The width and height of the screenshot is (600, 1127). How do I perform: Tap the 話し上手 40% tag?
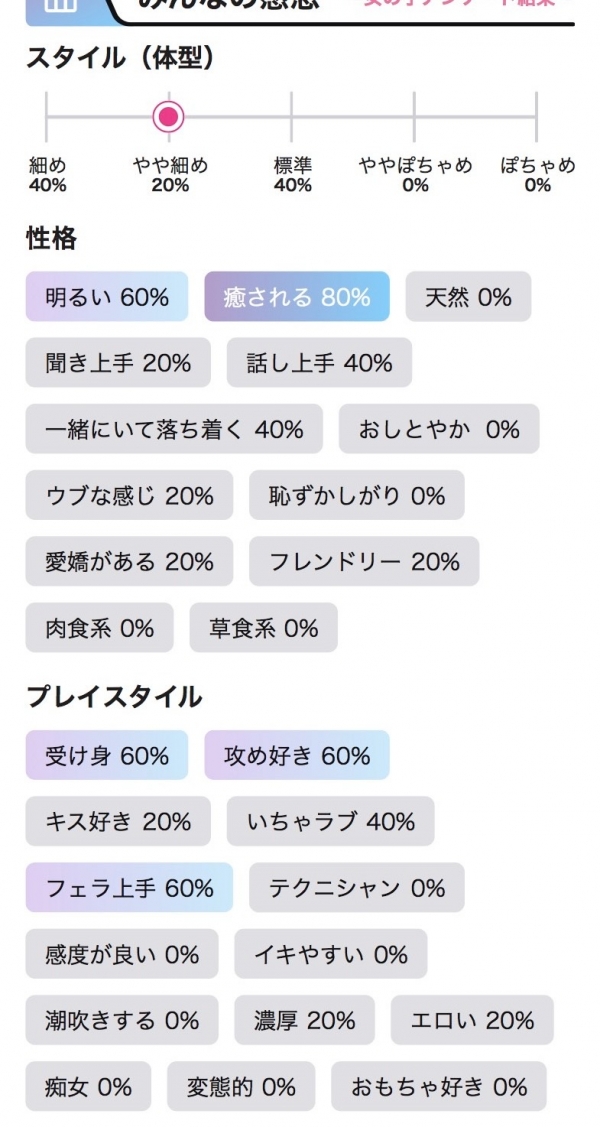pyautogui.click(x=319, y=363)
